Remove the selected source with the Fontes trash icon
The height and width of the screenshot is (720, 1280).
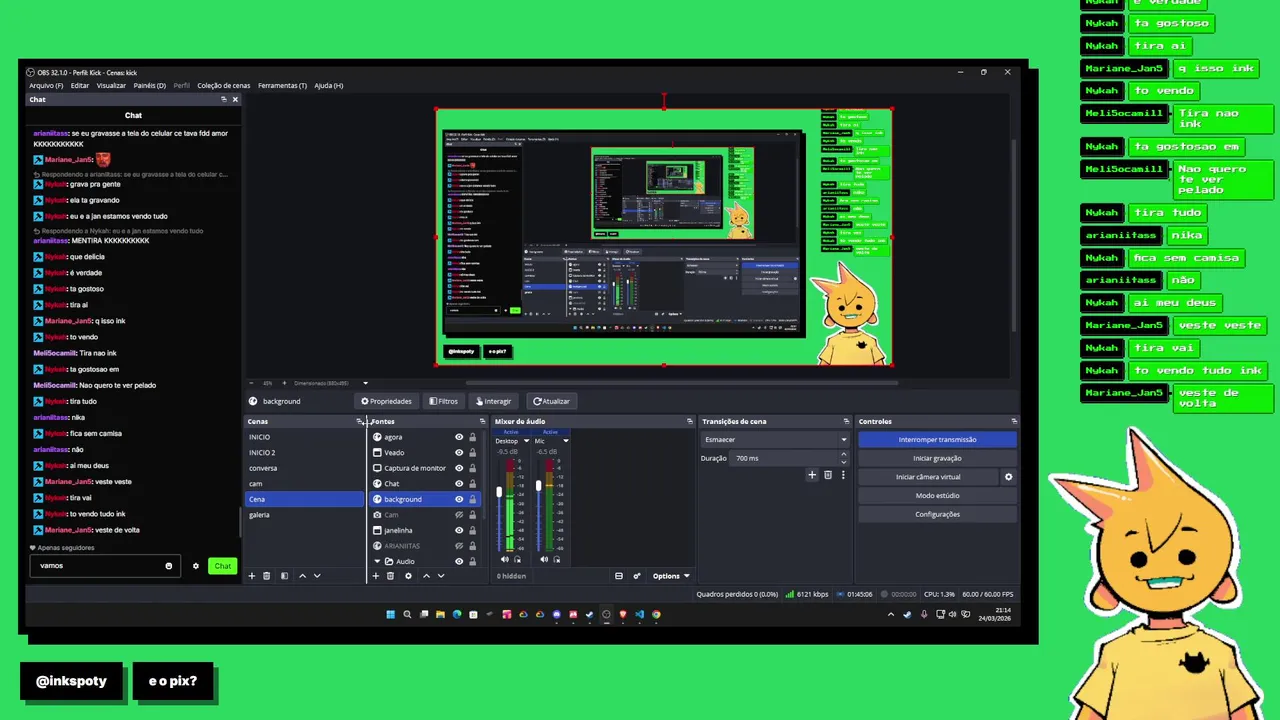click(x=391, y=576)
